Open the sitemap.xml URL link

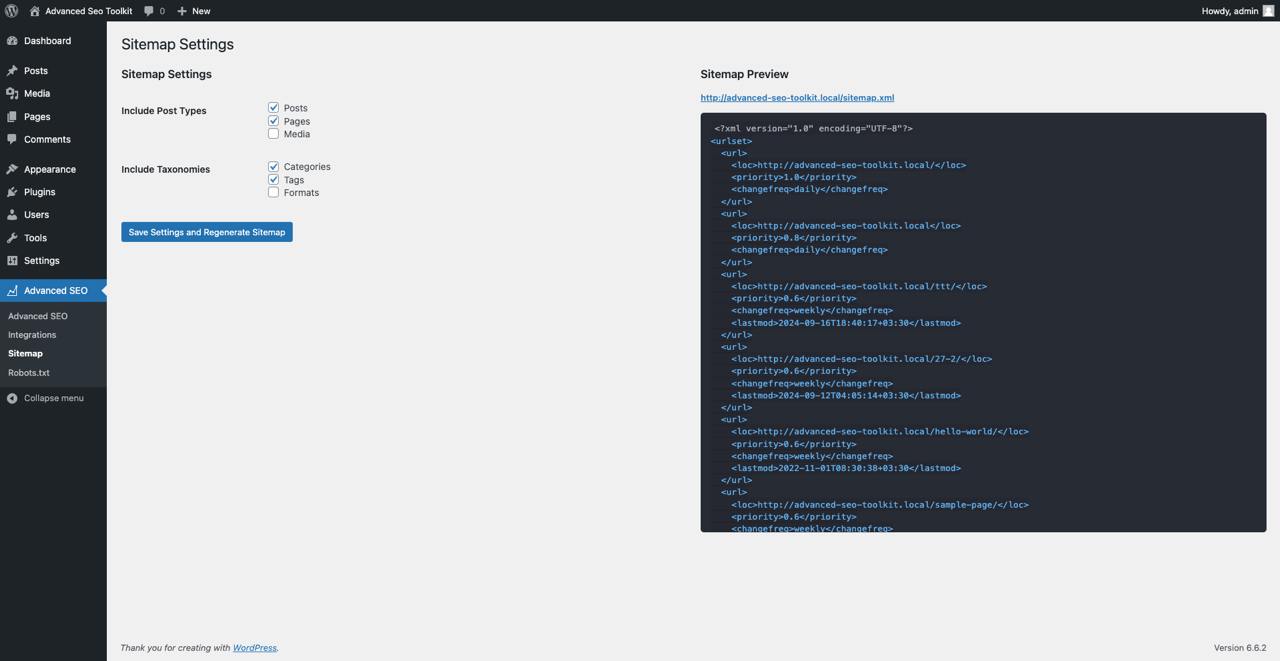pyautogui.click(x=797, y=98)
